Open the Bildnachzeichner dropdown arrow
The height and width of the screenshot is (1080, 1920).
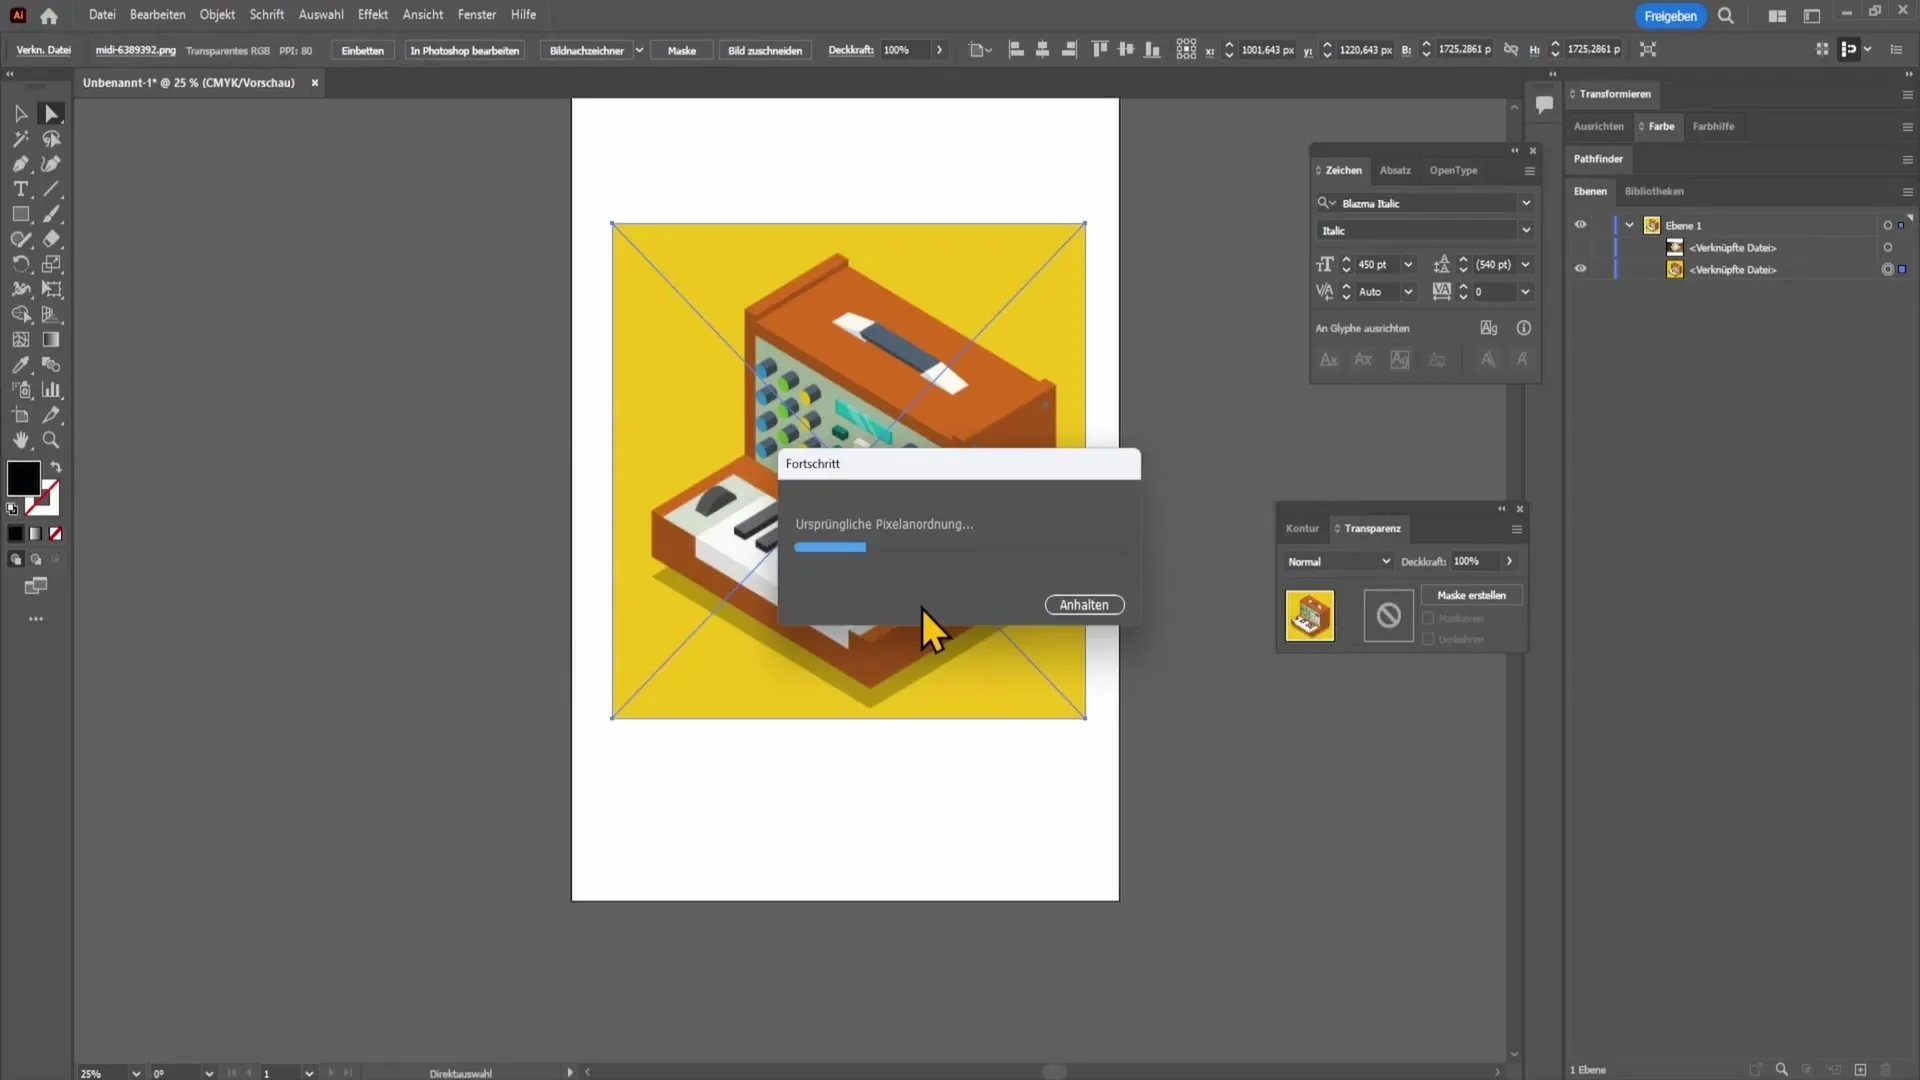(x=639, y=50)
